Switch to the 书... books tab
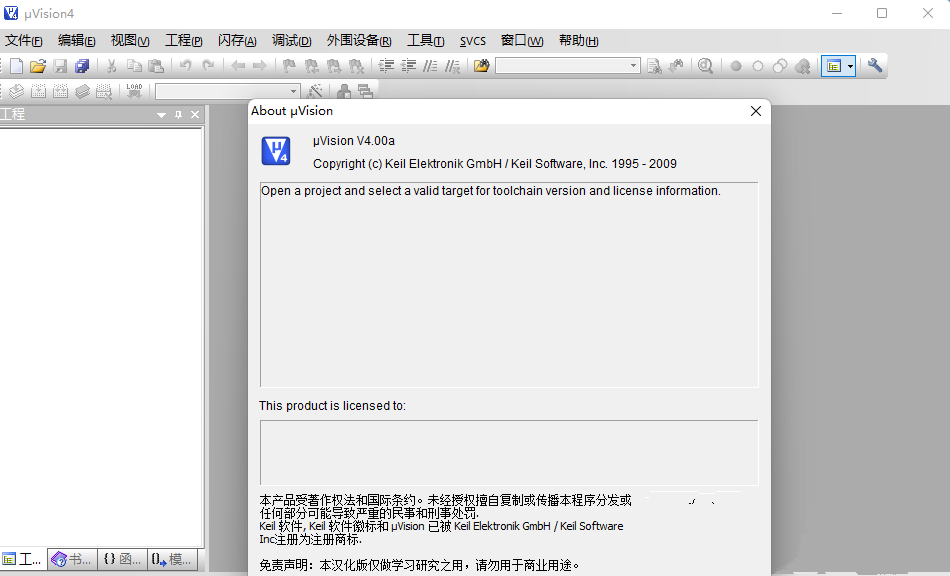 72,559
